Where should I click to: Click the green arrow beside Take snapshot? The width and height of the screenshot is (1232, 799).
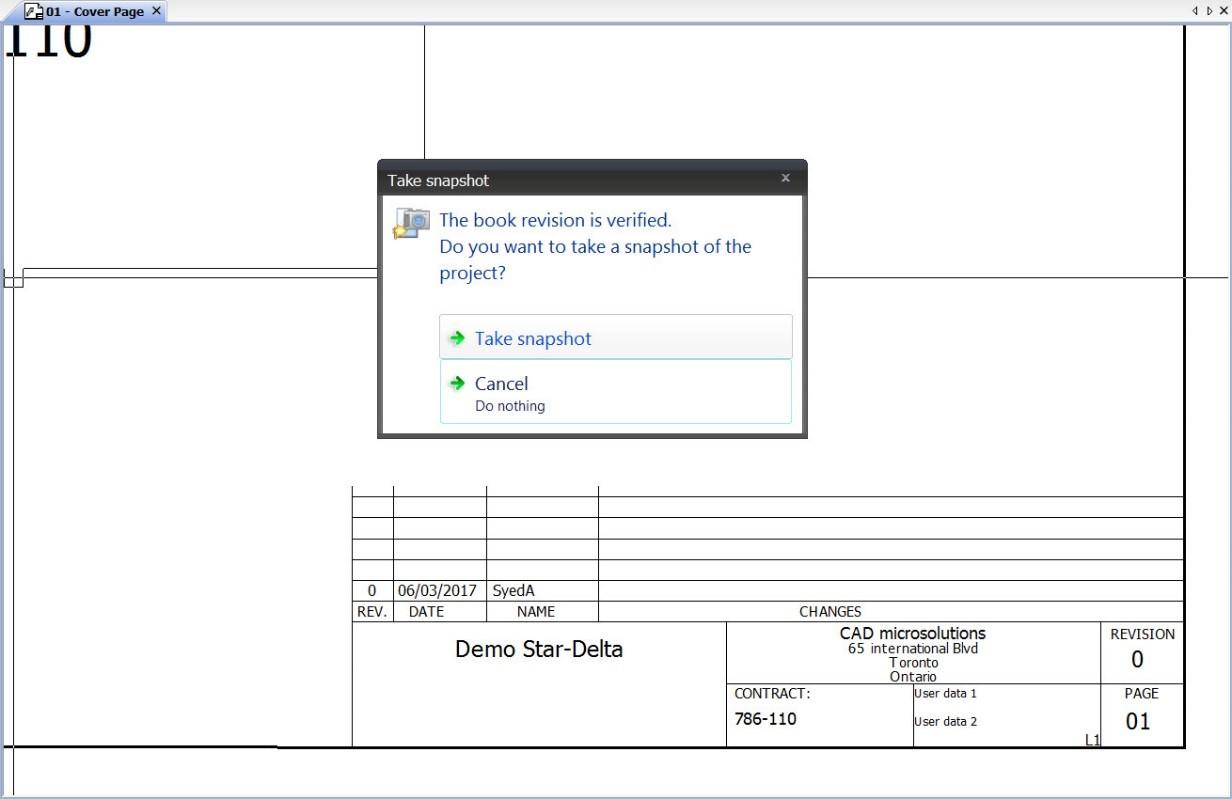click(457, 338)
